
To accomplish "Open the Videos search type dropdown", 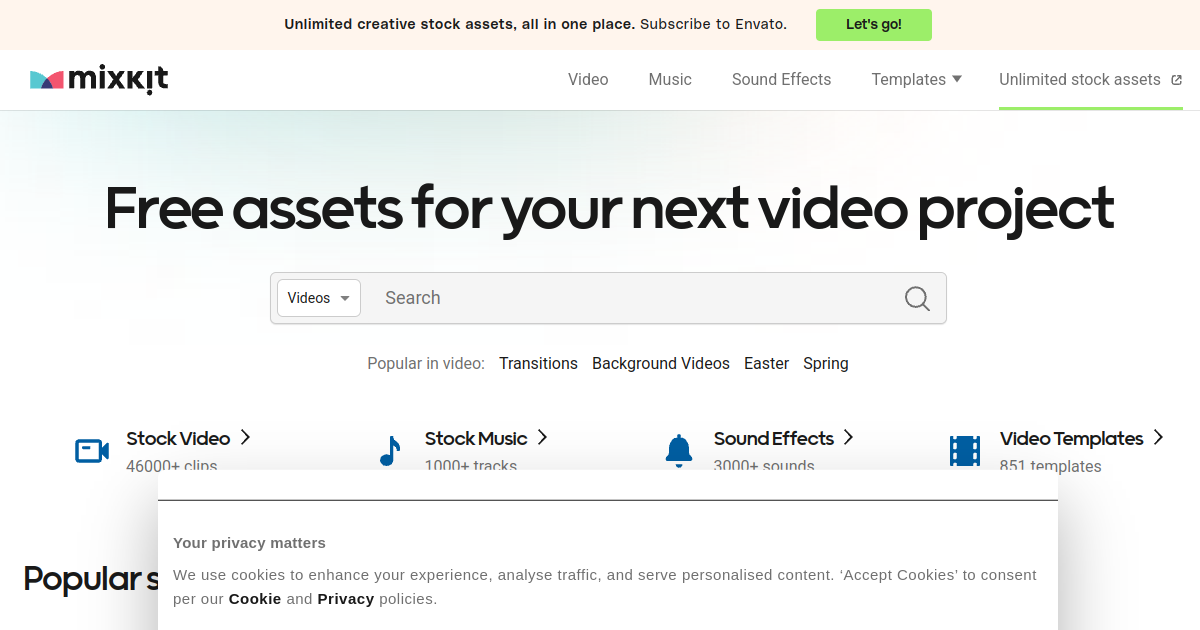I will point(318,298).
